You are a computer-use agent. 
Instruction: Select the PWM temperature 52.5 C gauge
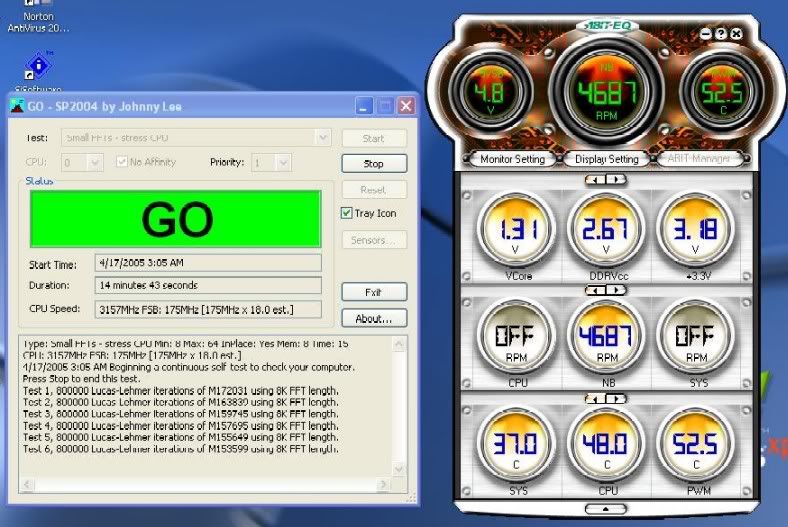(696, 445)
